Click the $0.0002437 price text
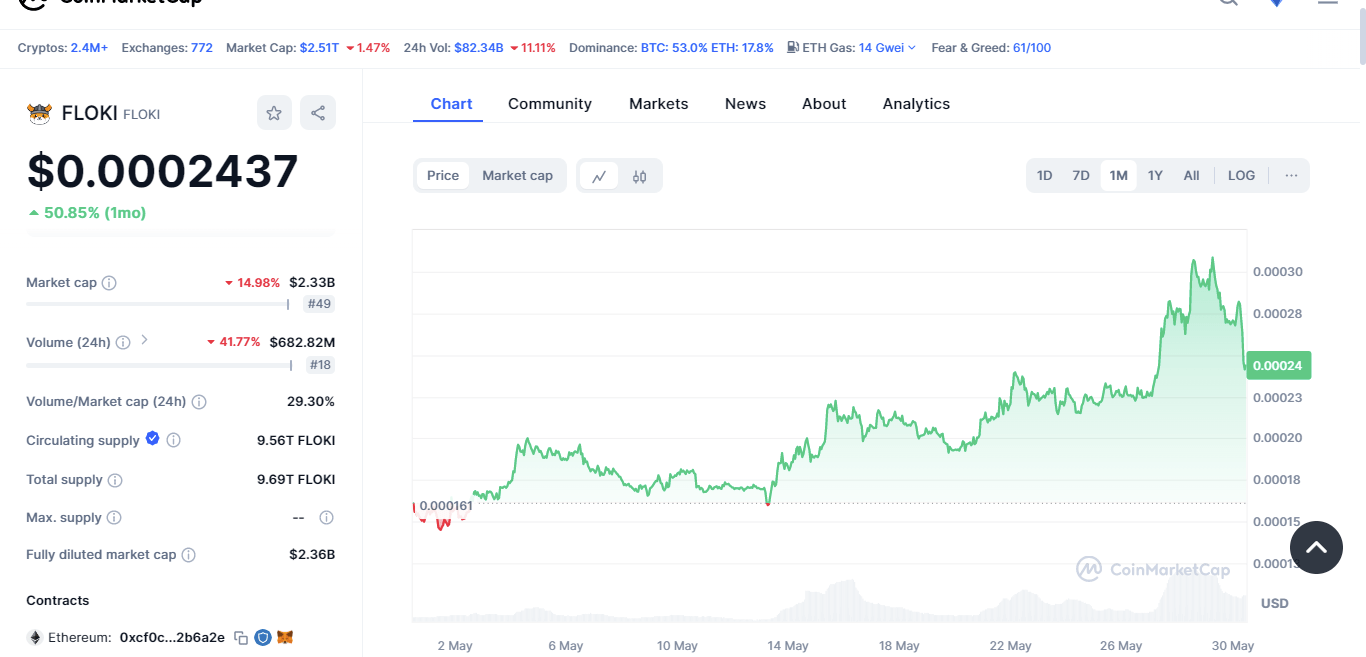Image resolution: width=1366 pixels, height=657 pixels. 162,171
